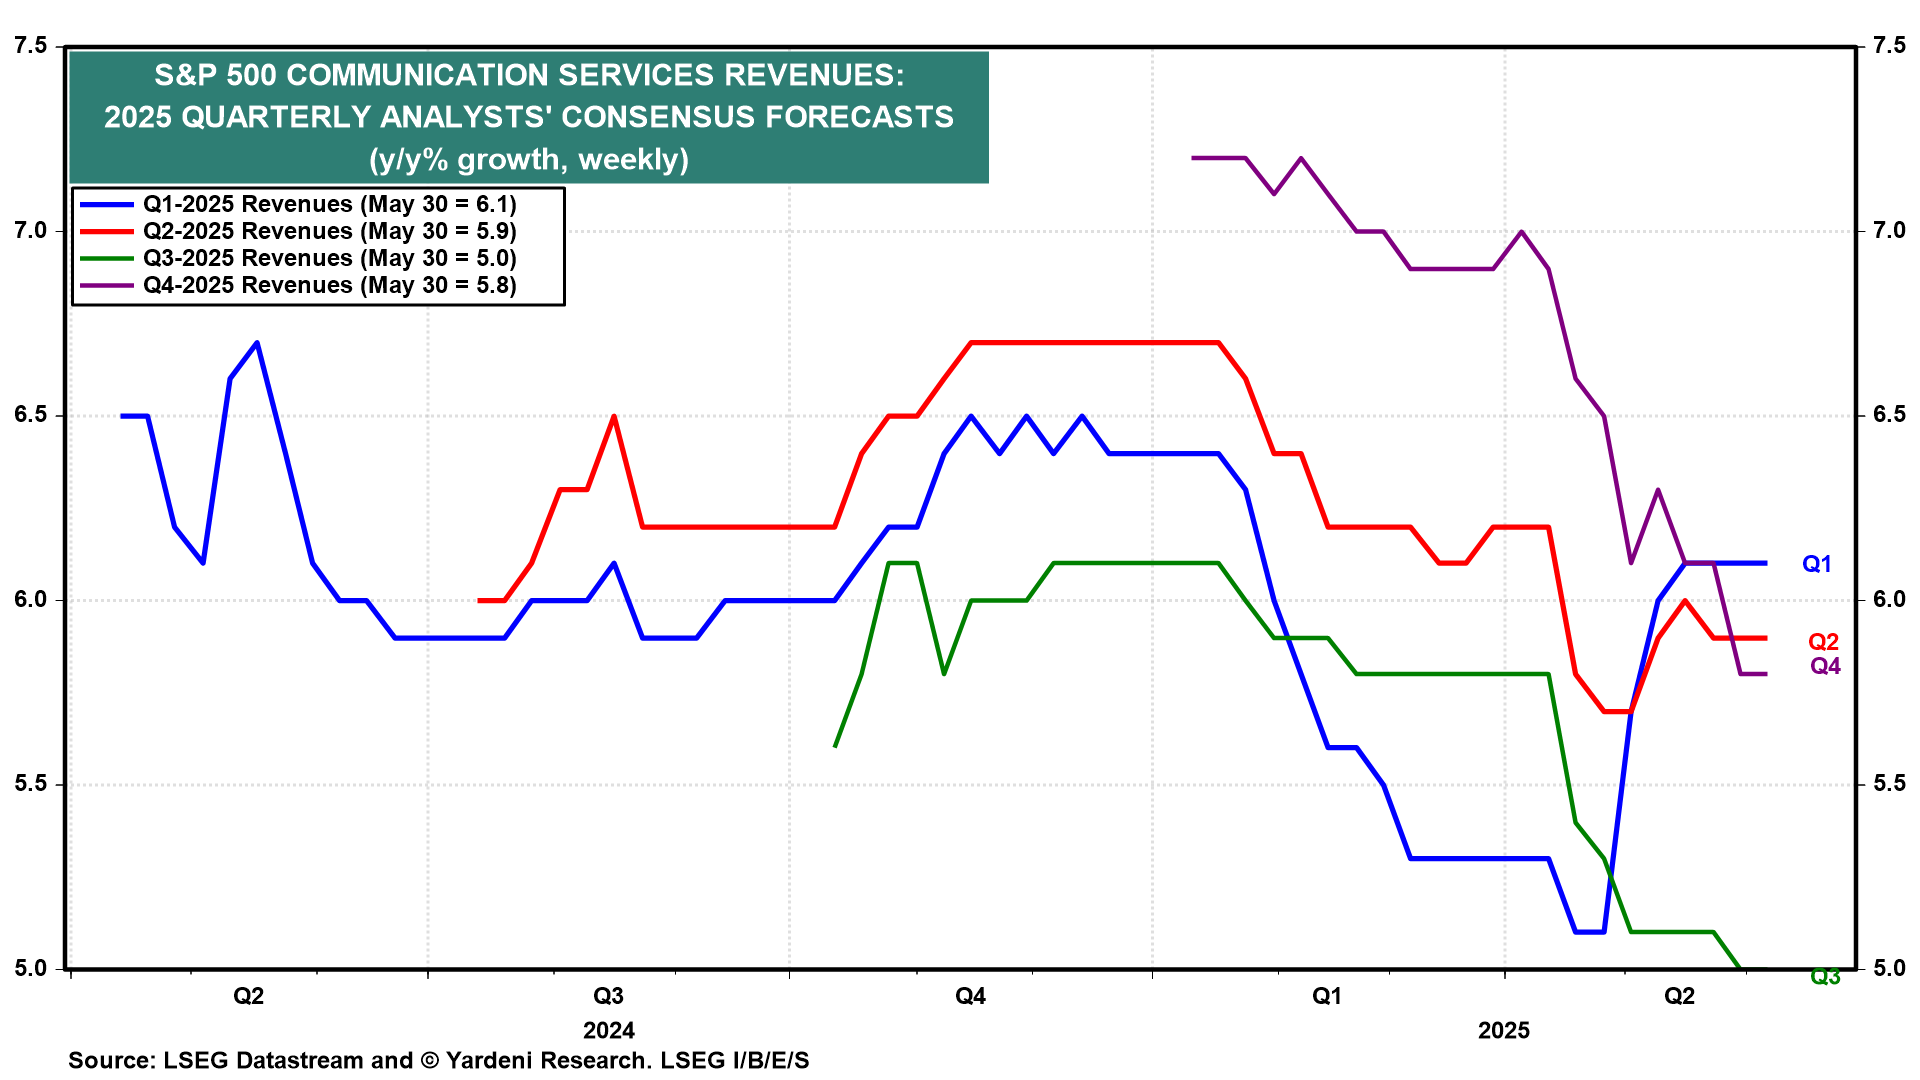Click the Q1-2025 Revenues legend text
The image size is (1920, 1080).
[x=329, y=204]
